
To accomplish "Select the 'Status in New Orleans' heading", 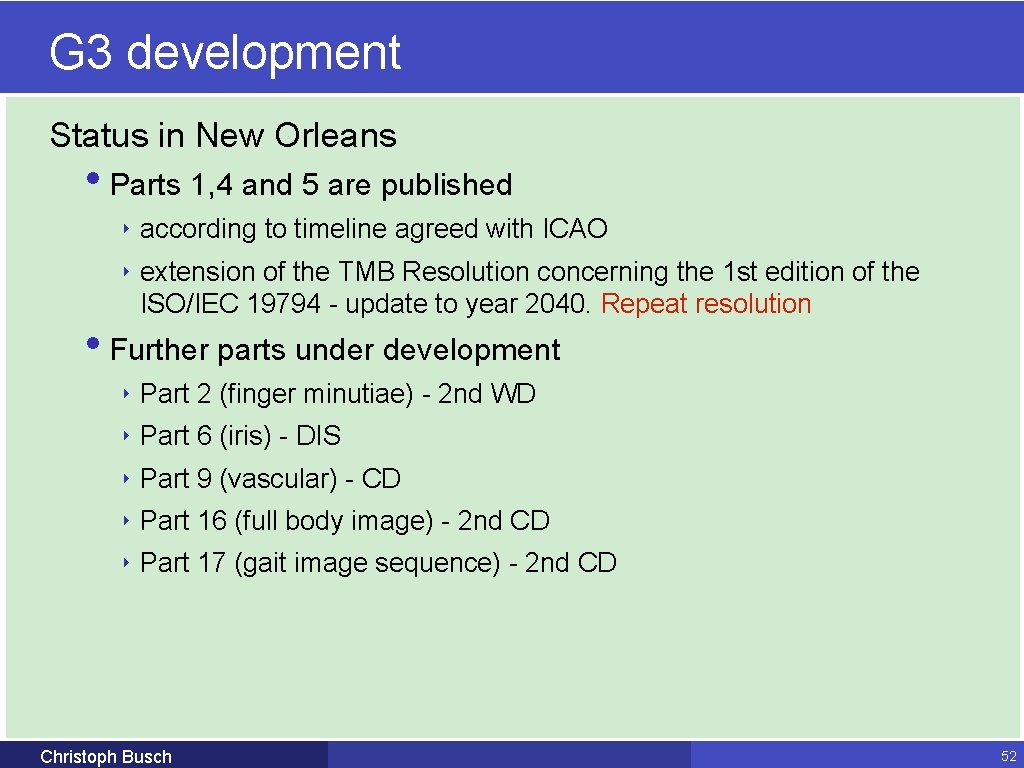I will [x=223, y=135].
